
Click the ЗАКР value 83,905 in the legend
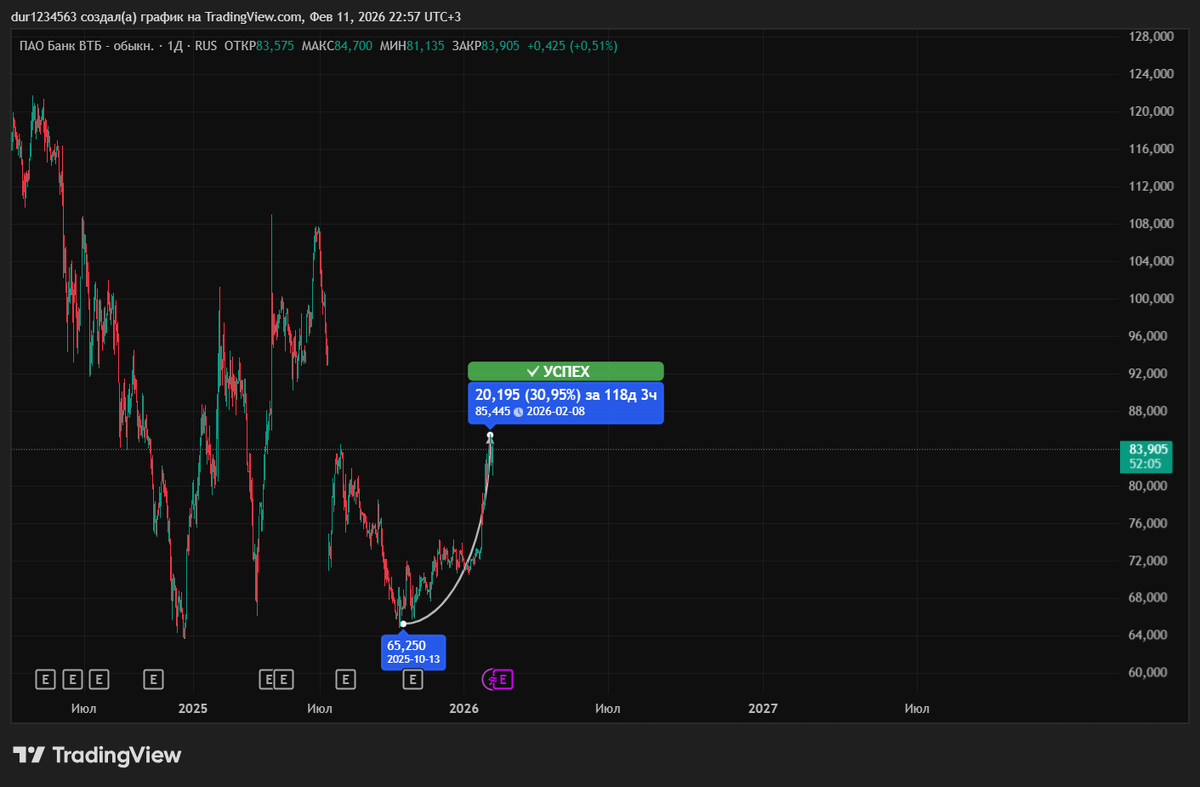click(x=501, y=46)
